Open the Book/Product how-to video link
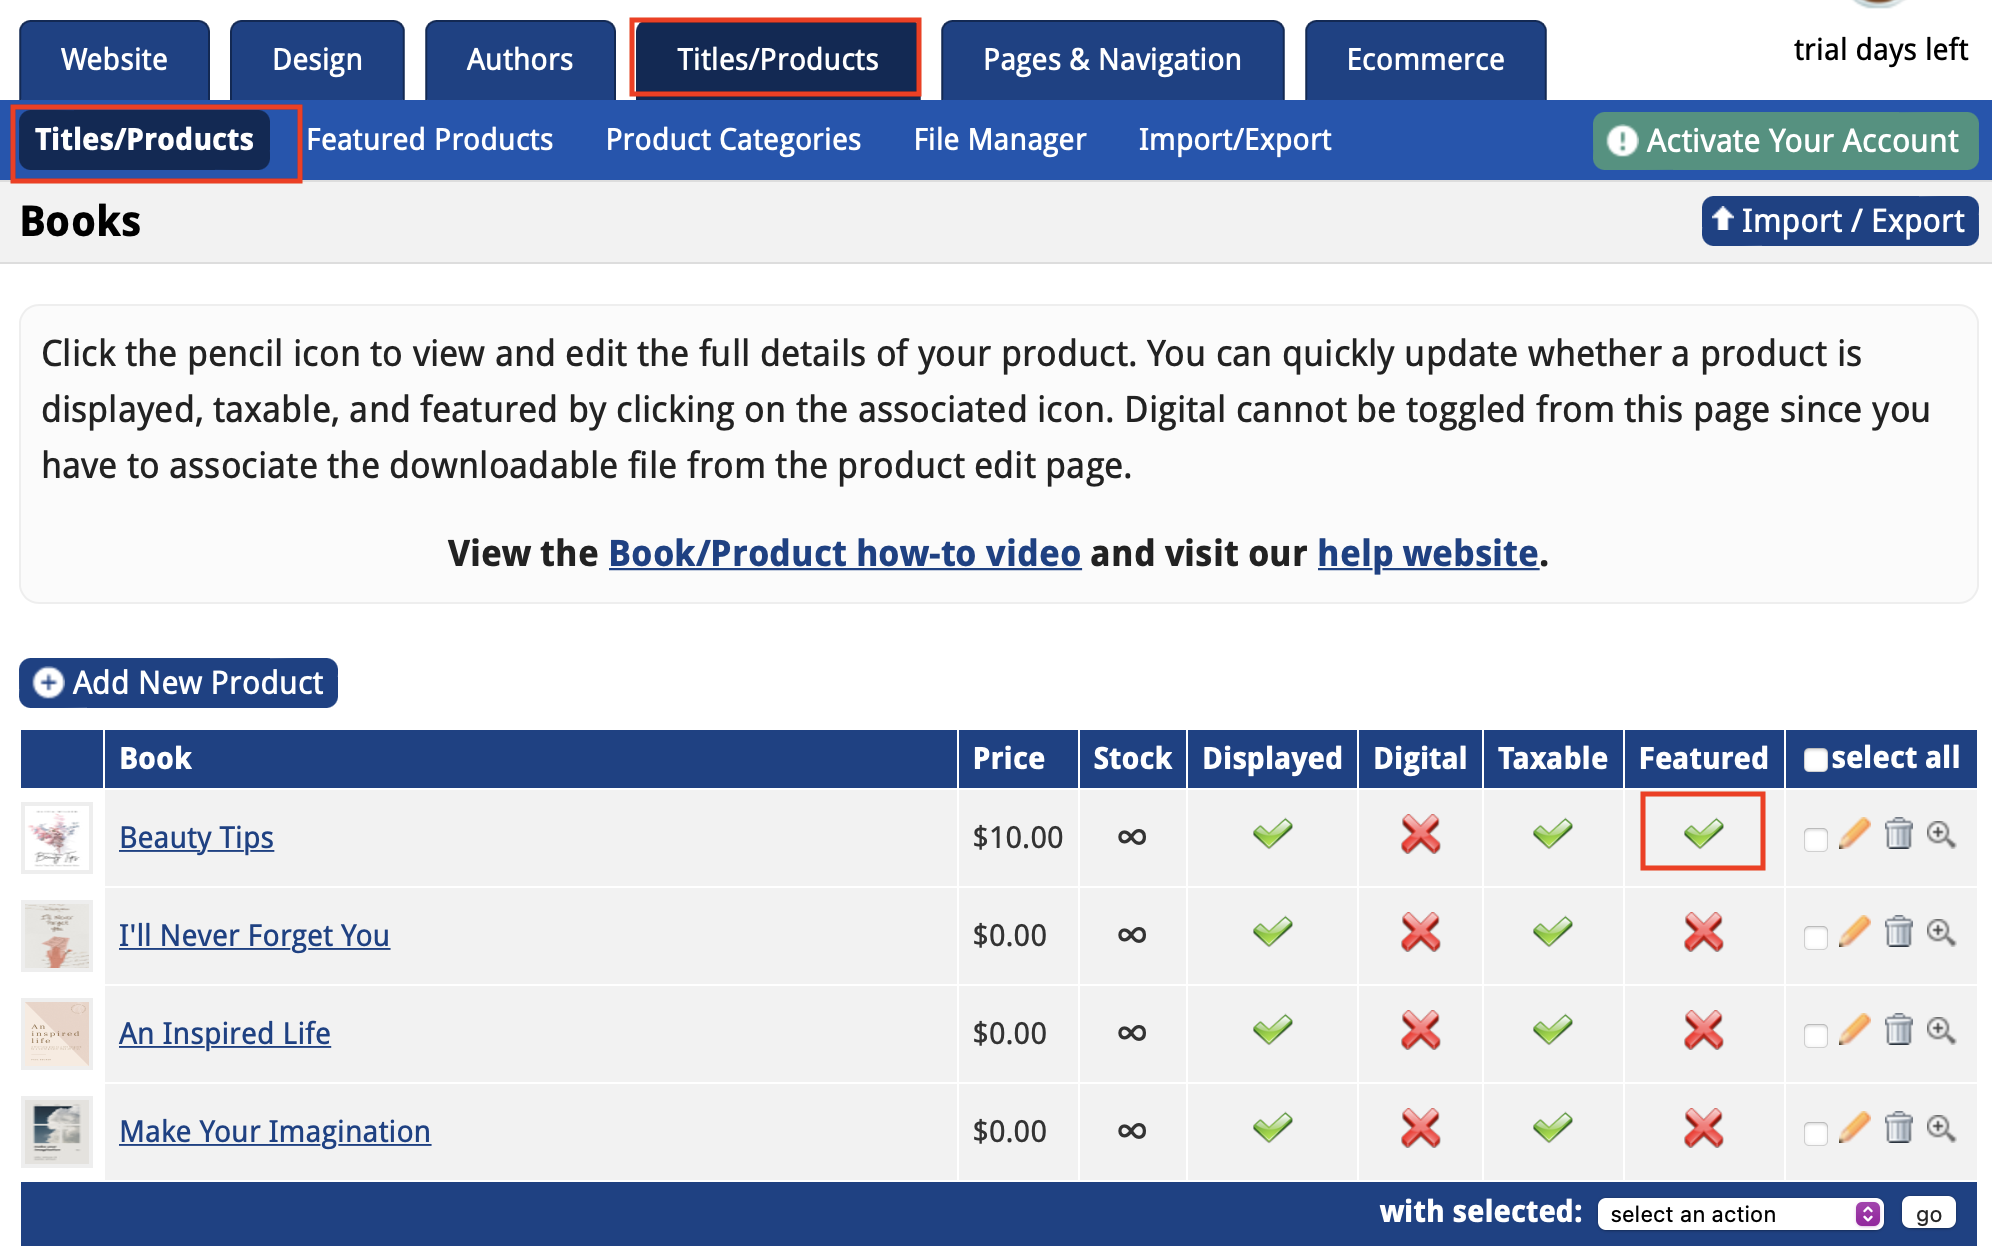 tap(845, 553)
